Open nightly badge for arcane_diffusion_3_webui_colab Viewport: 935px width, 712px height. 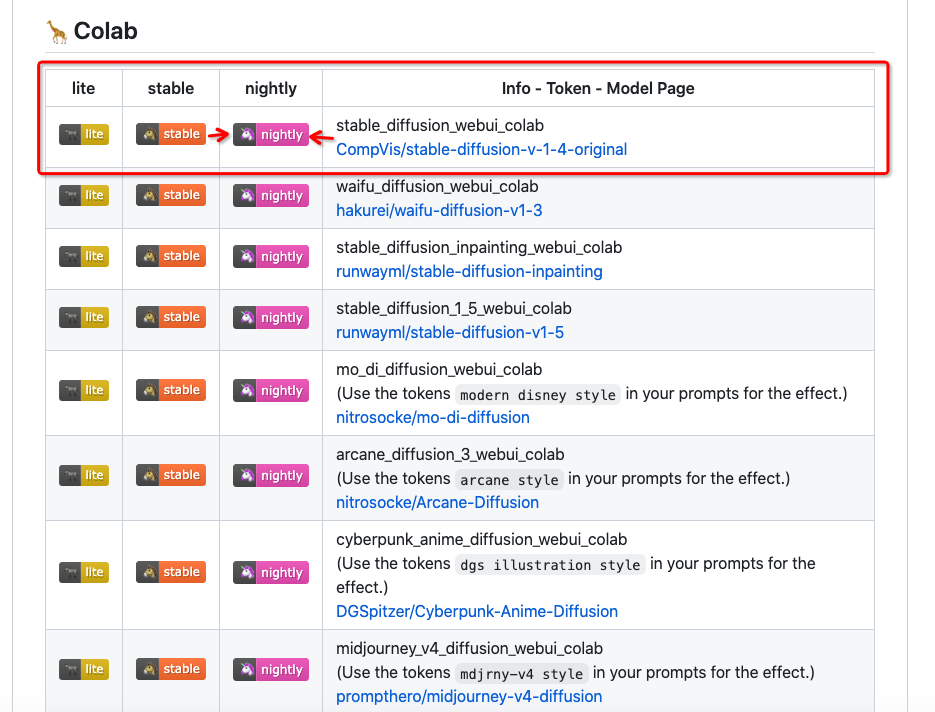(271, 476)
